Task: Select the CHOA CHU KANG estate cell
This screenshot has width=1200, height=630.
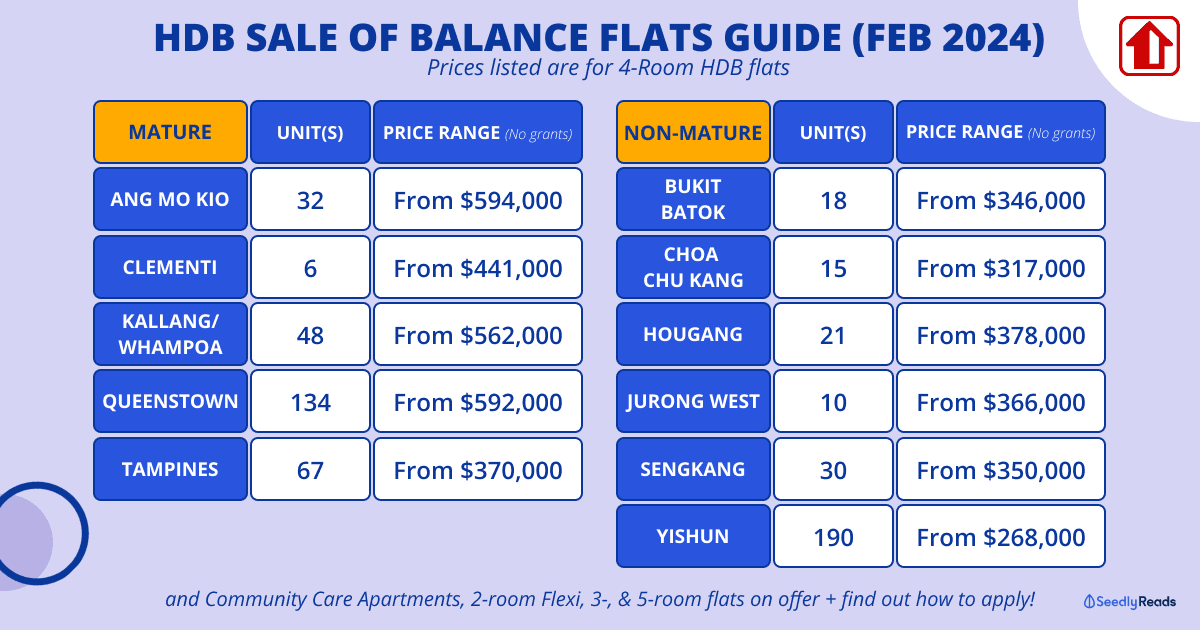Action: click(x=693, y=267)
